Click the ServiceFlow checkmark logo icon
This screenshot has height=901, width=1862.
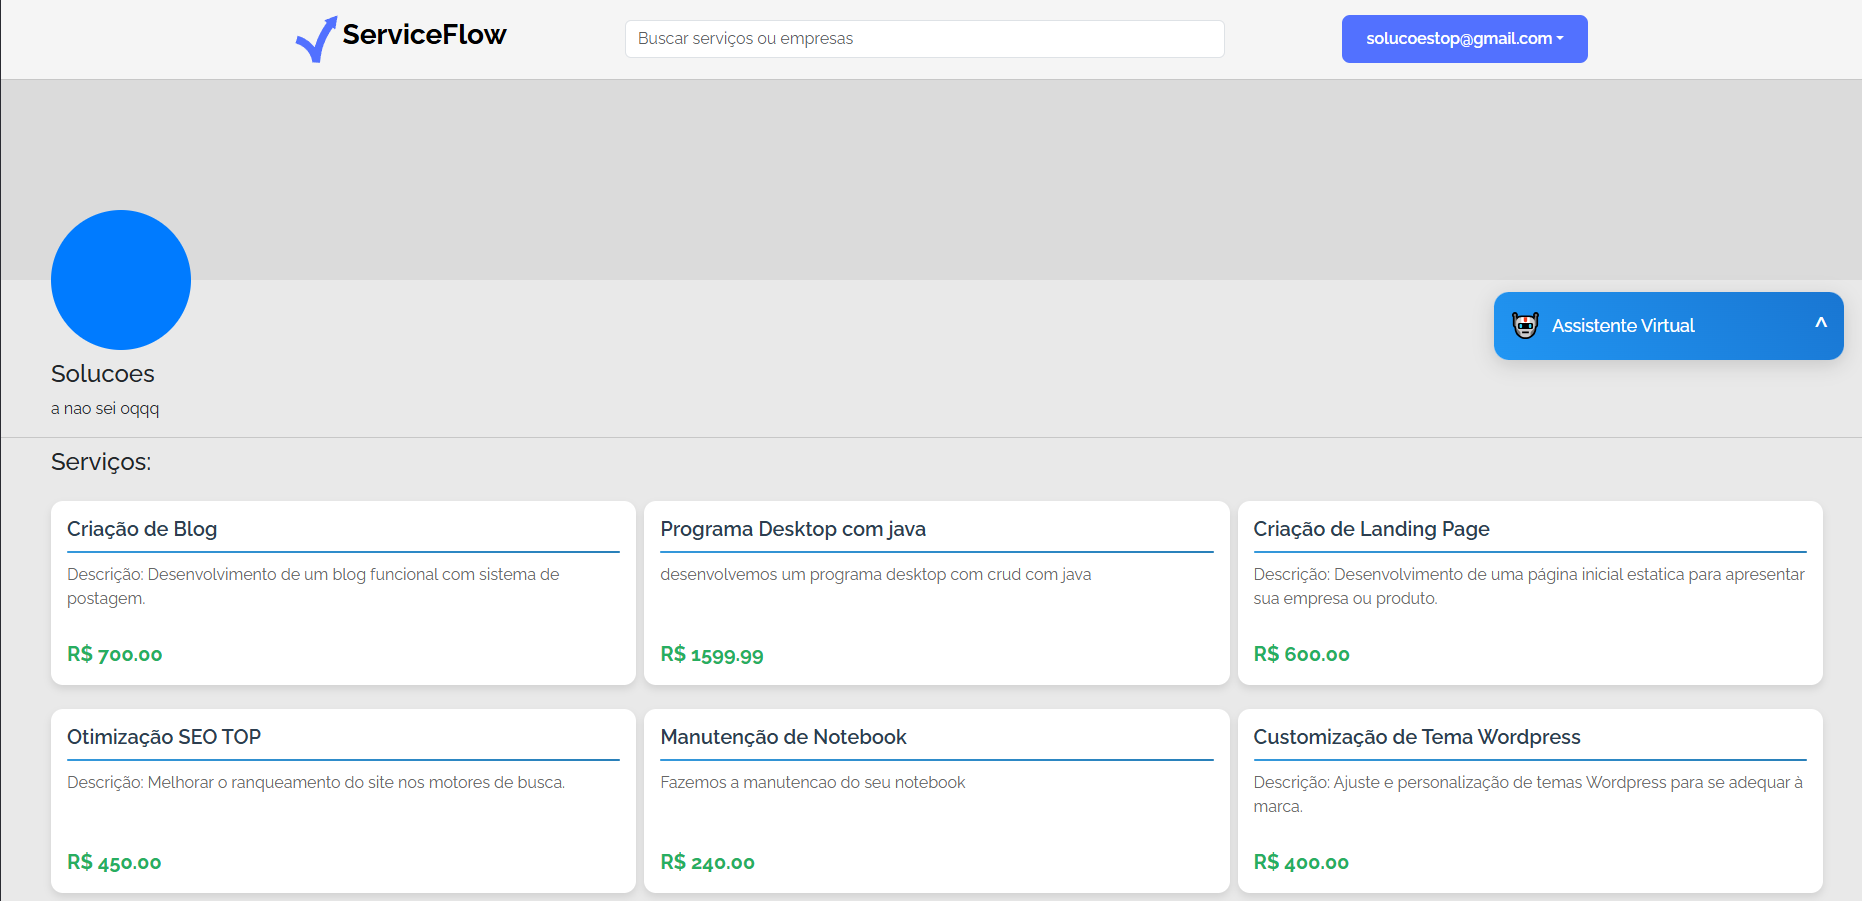(x=316, y=39)
